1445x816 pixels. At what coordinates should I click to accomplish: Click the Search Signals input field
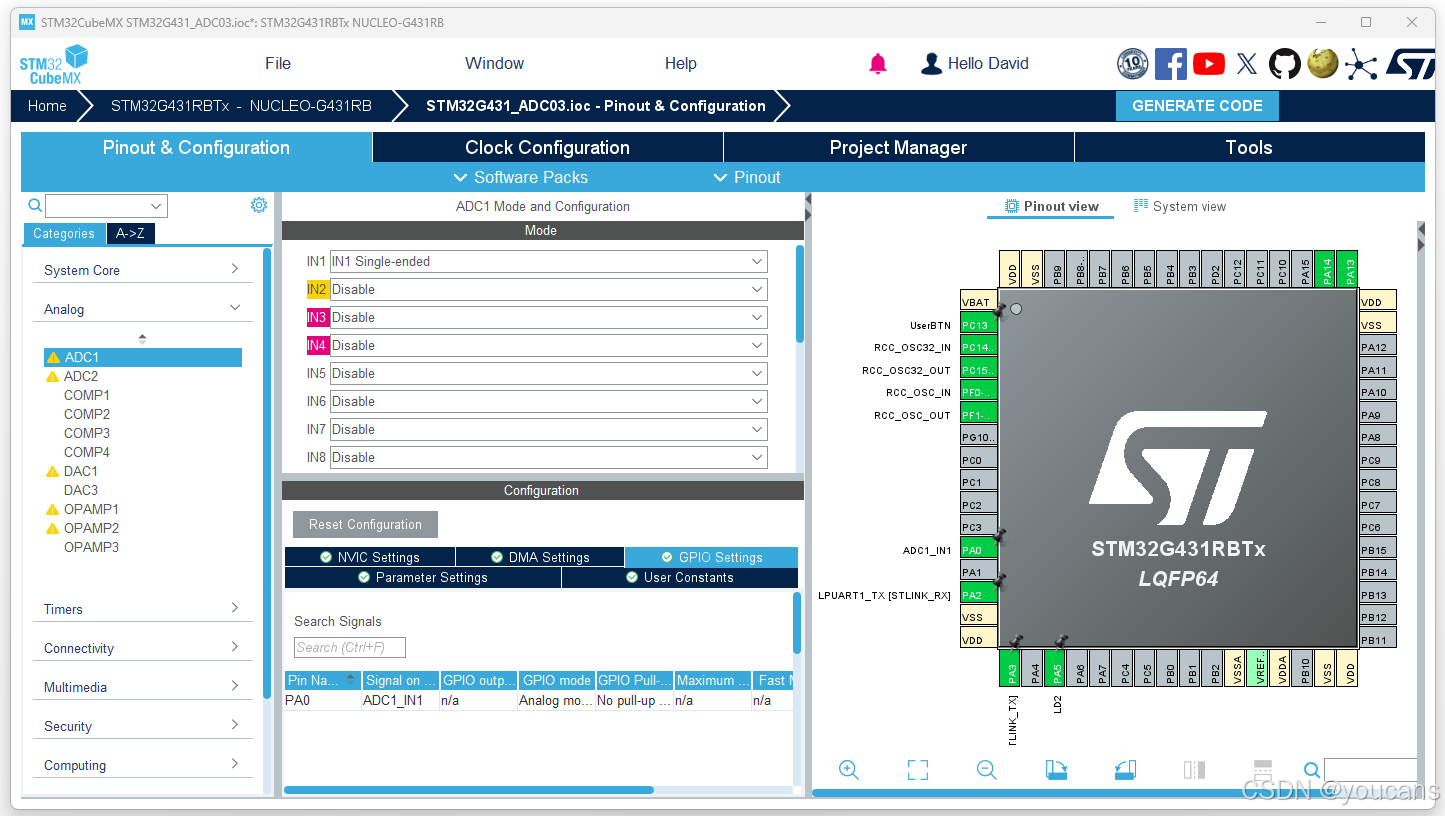click(350, 647)
